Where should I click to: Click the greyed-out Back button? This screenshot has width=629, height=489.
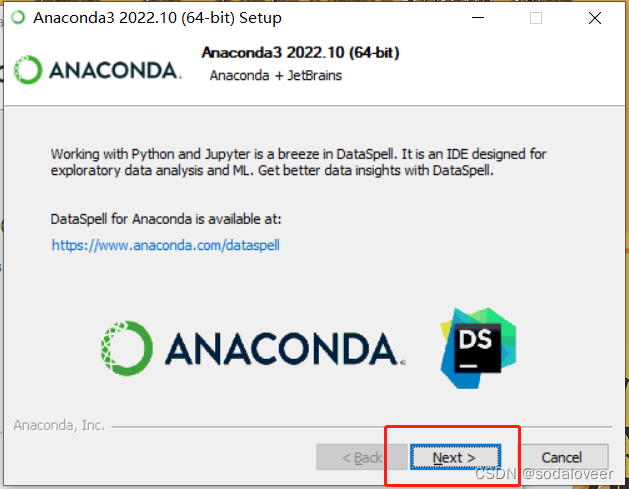pyautogui.click(x=361, y=457)
